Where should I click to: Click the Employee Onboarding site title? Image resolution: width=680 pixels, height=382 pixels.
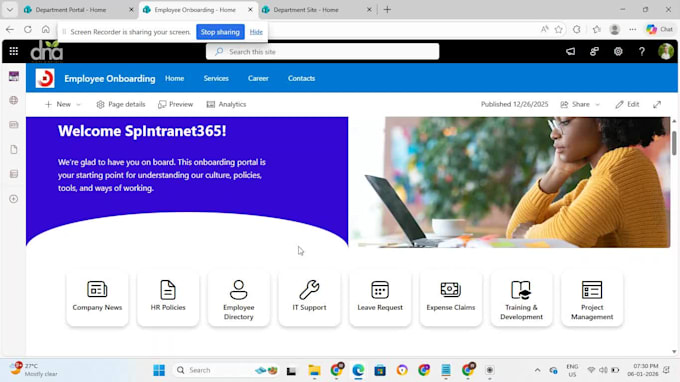coord(110,78)
